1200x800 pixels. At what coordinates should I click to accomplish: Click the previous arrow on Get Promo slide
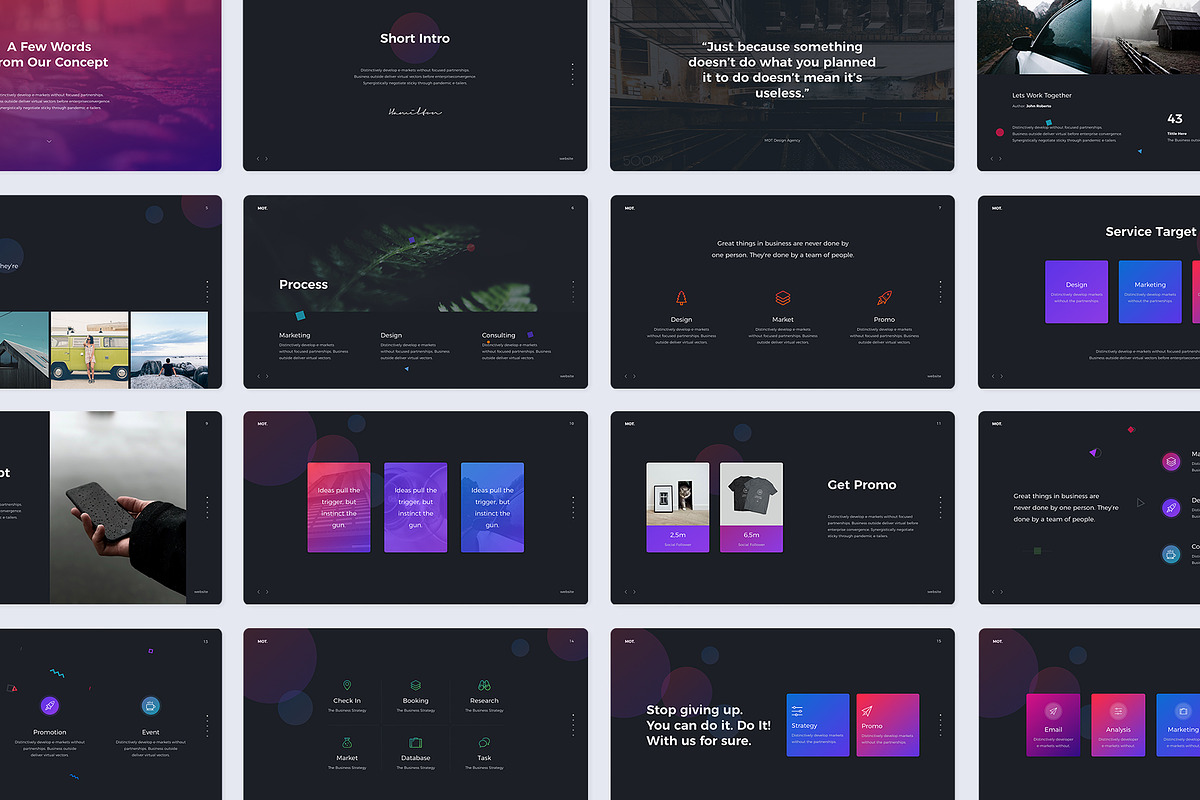[626, 592]
